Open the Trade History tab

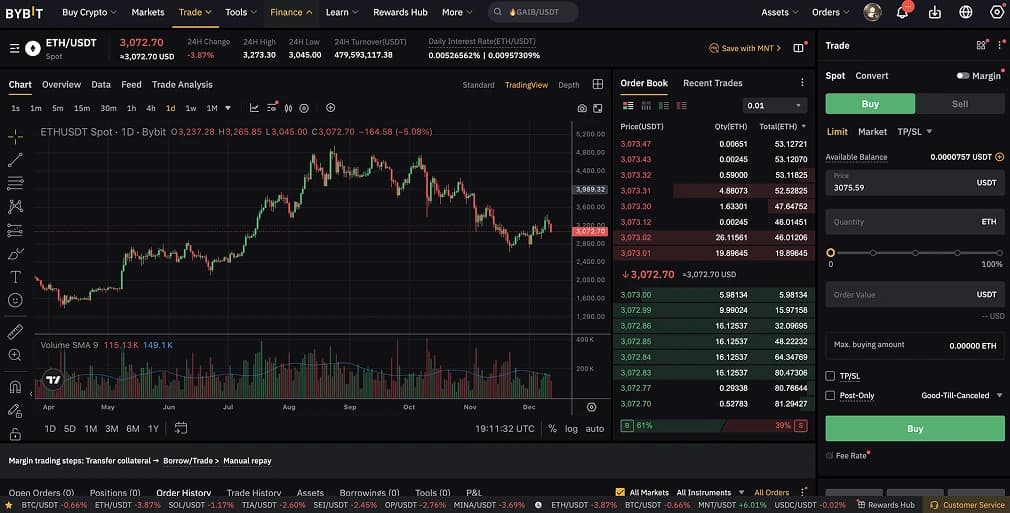click(254, 493)
